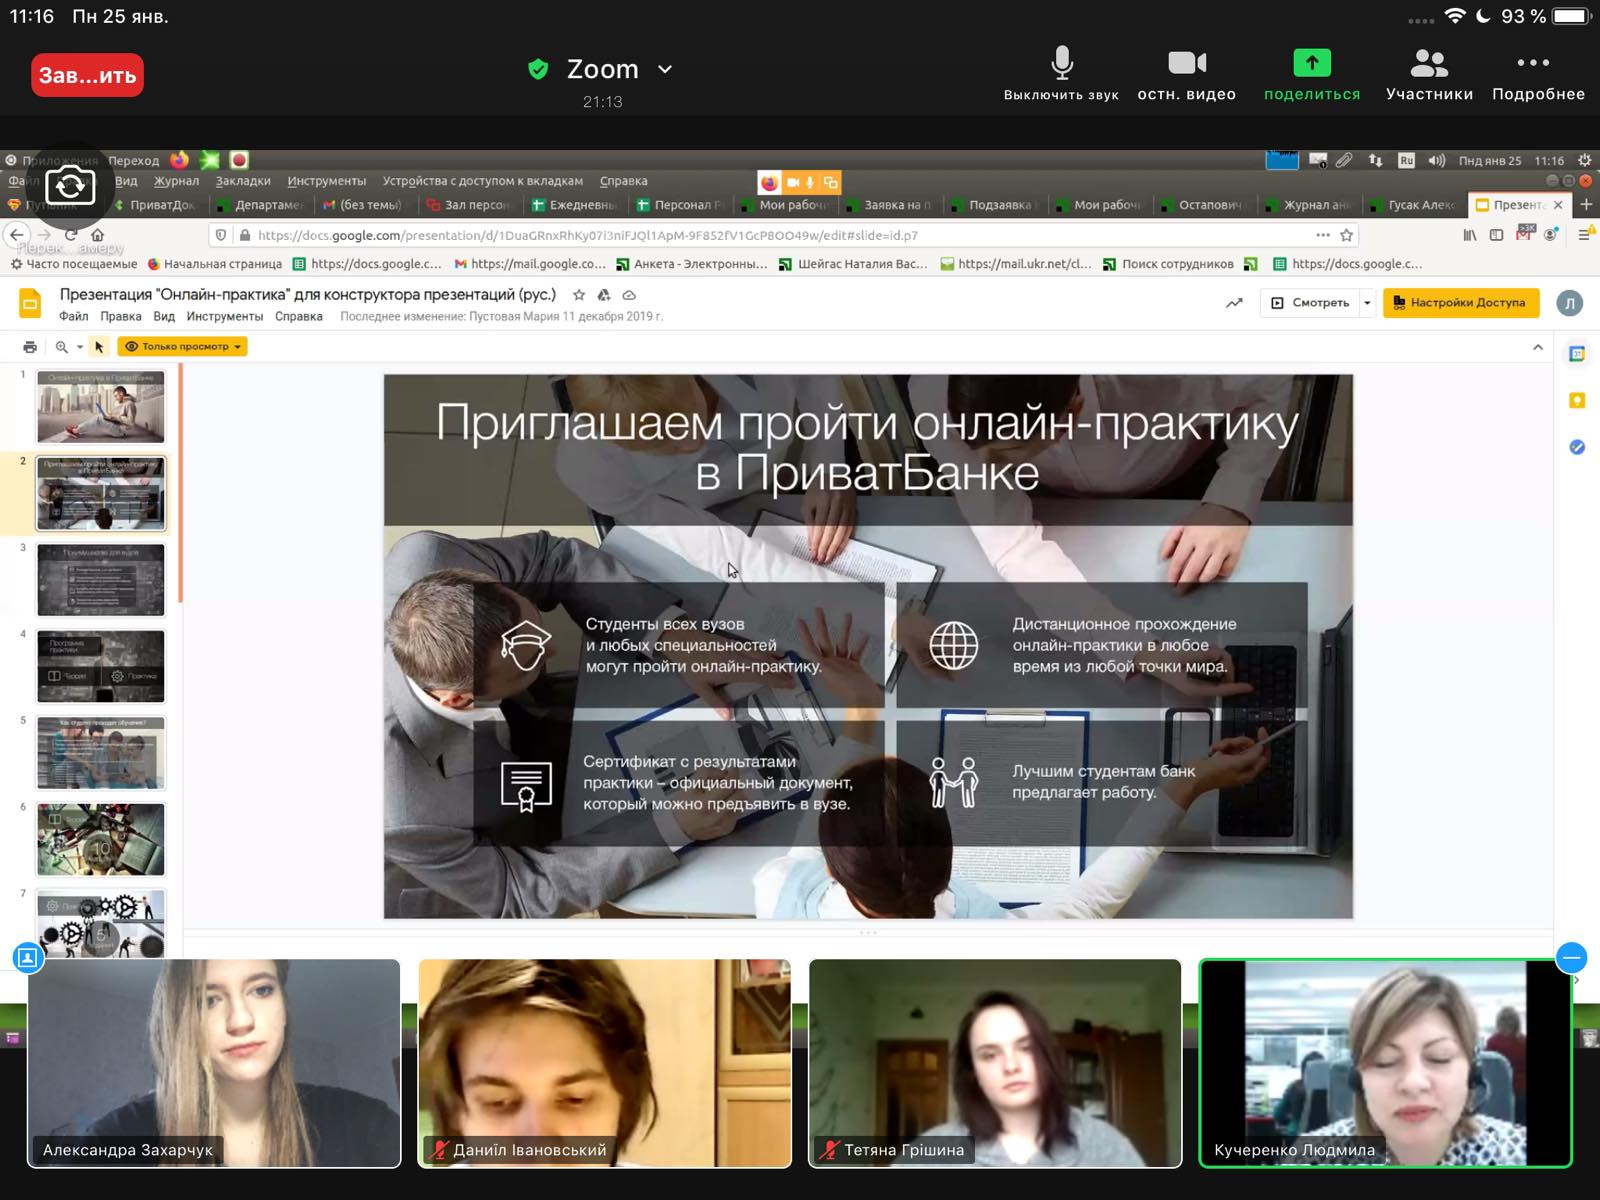Click the zoom magnifier tool
Viewport: 1600px width, 1200px height.
pos(61,347)
